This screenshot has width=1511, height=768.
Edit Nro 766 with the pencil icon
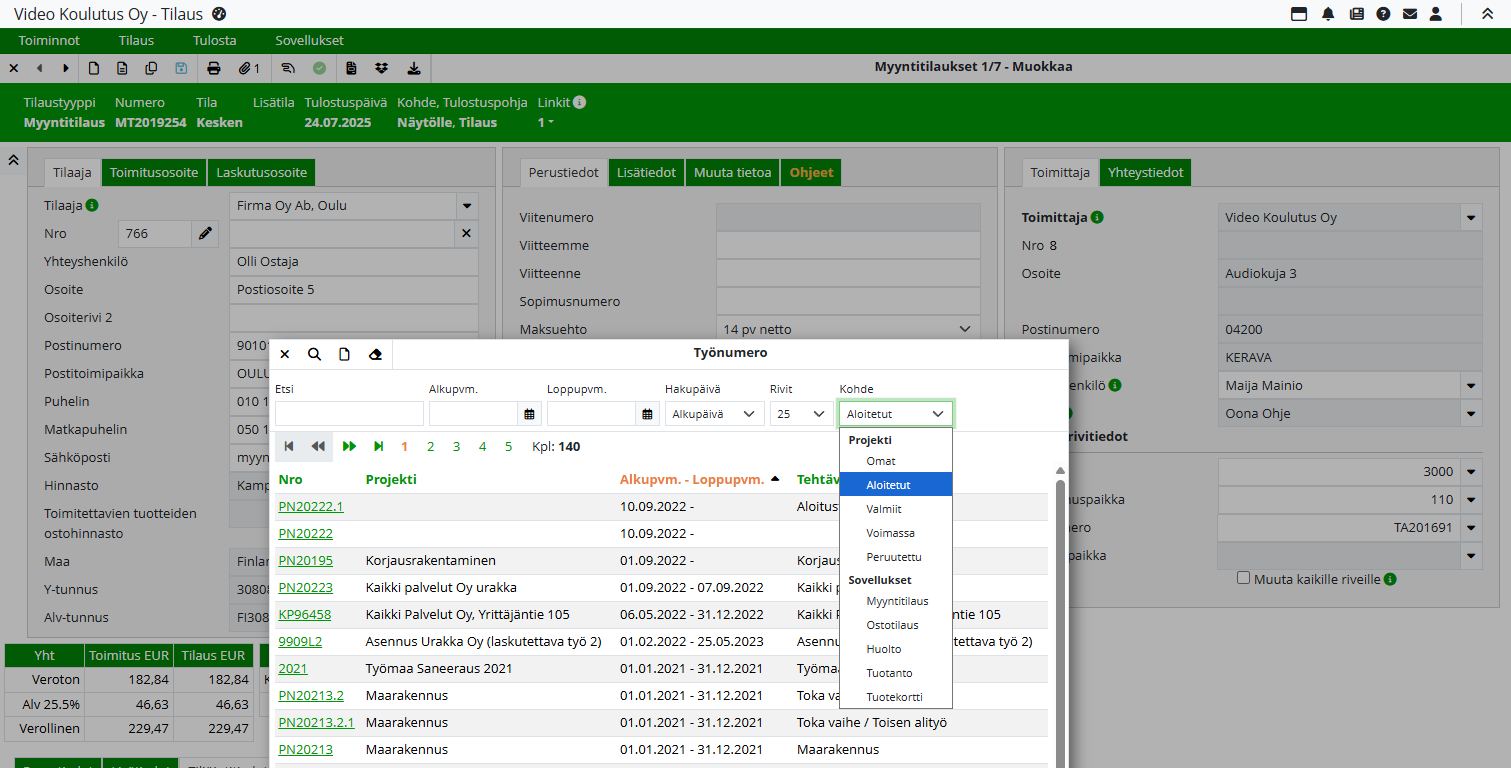(x=205, y=234)
